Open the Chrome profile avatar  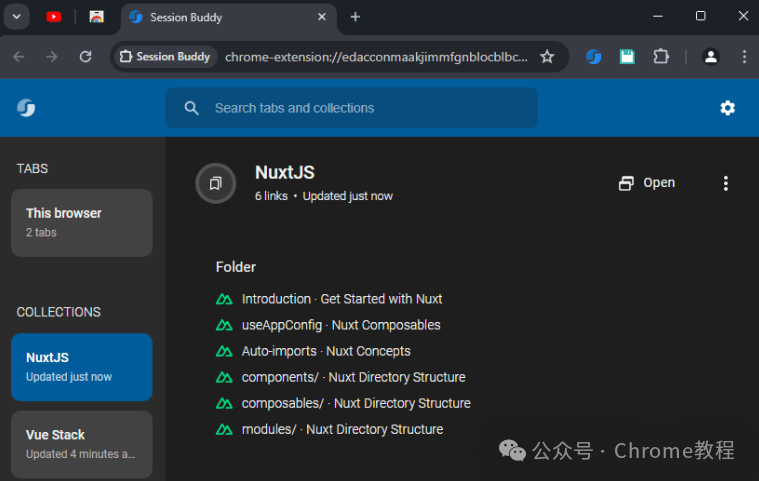pos(711,57)
